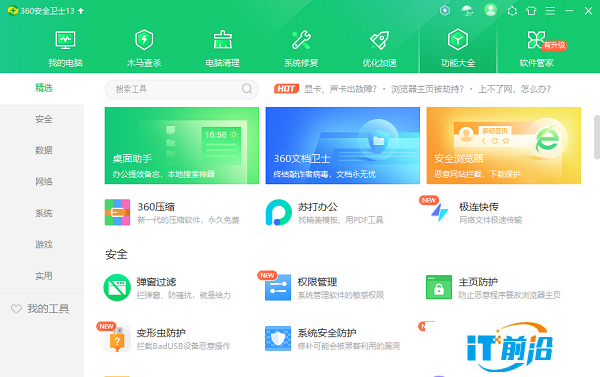Image resolution: width=600 pixels, height=377 pixels.
Task: Click the umbrella icon in title bar
Action: (x=467, y=11)
